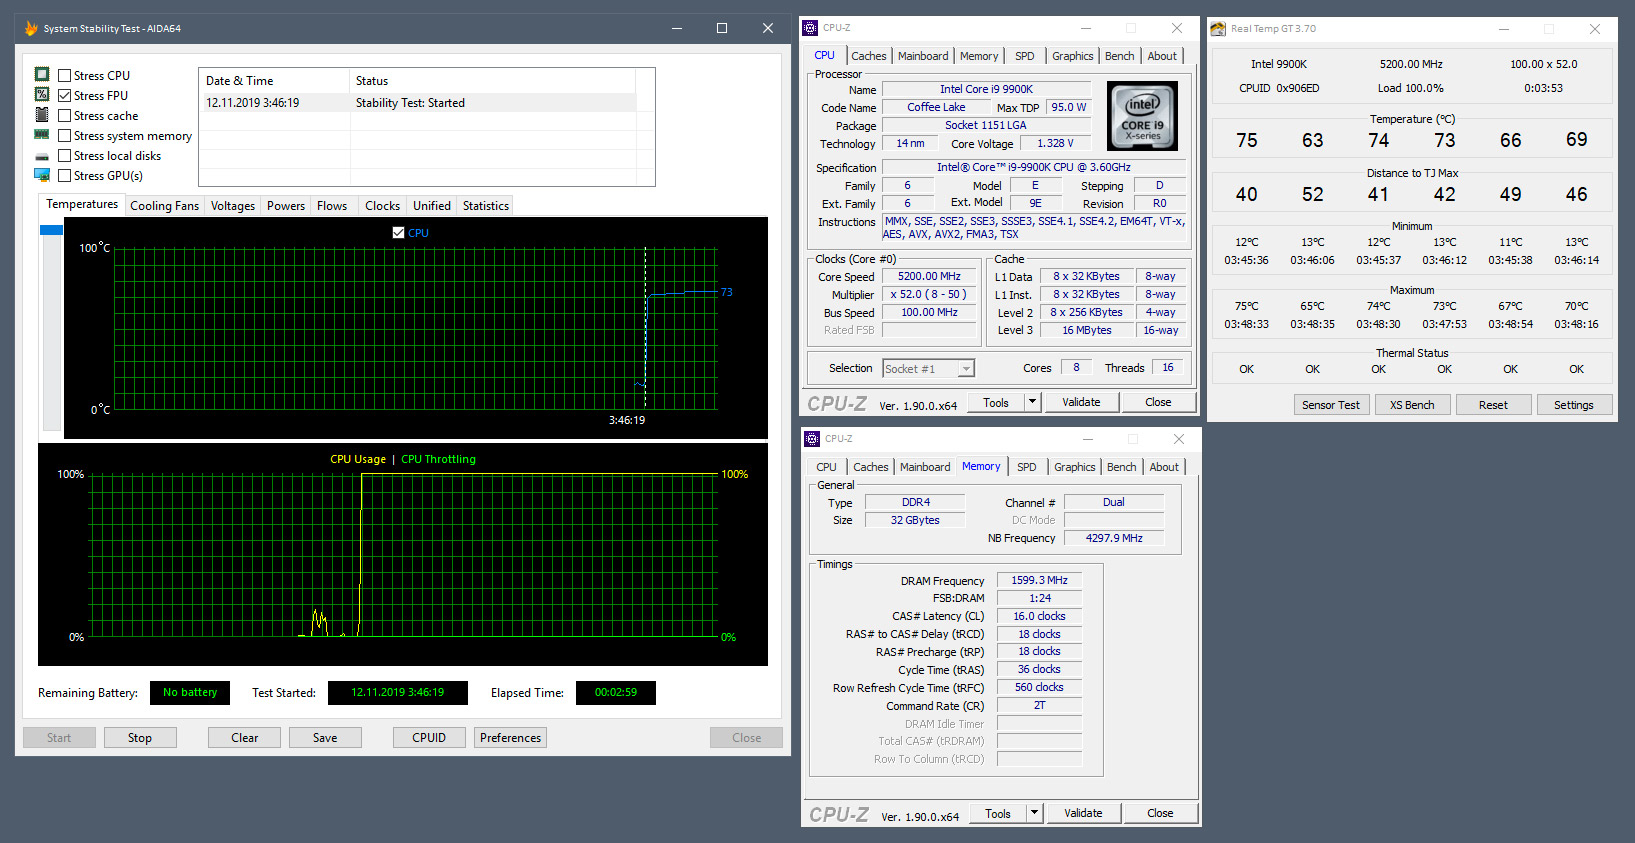The image size is (1635, 843).
Task: Open Real Temp Settings
Action: [1574, 405]
